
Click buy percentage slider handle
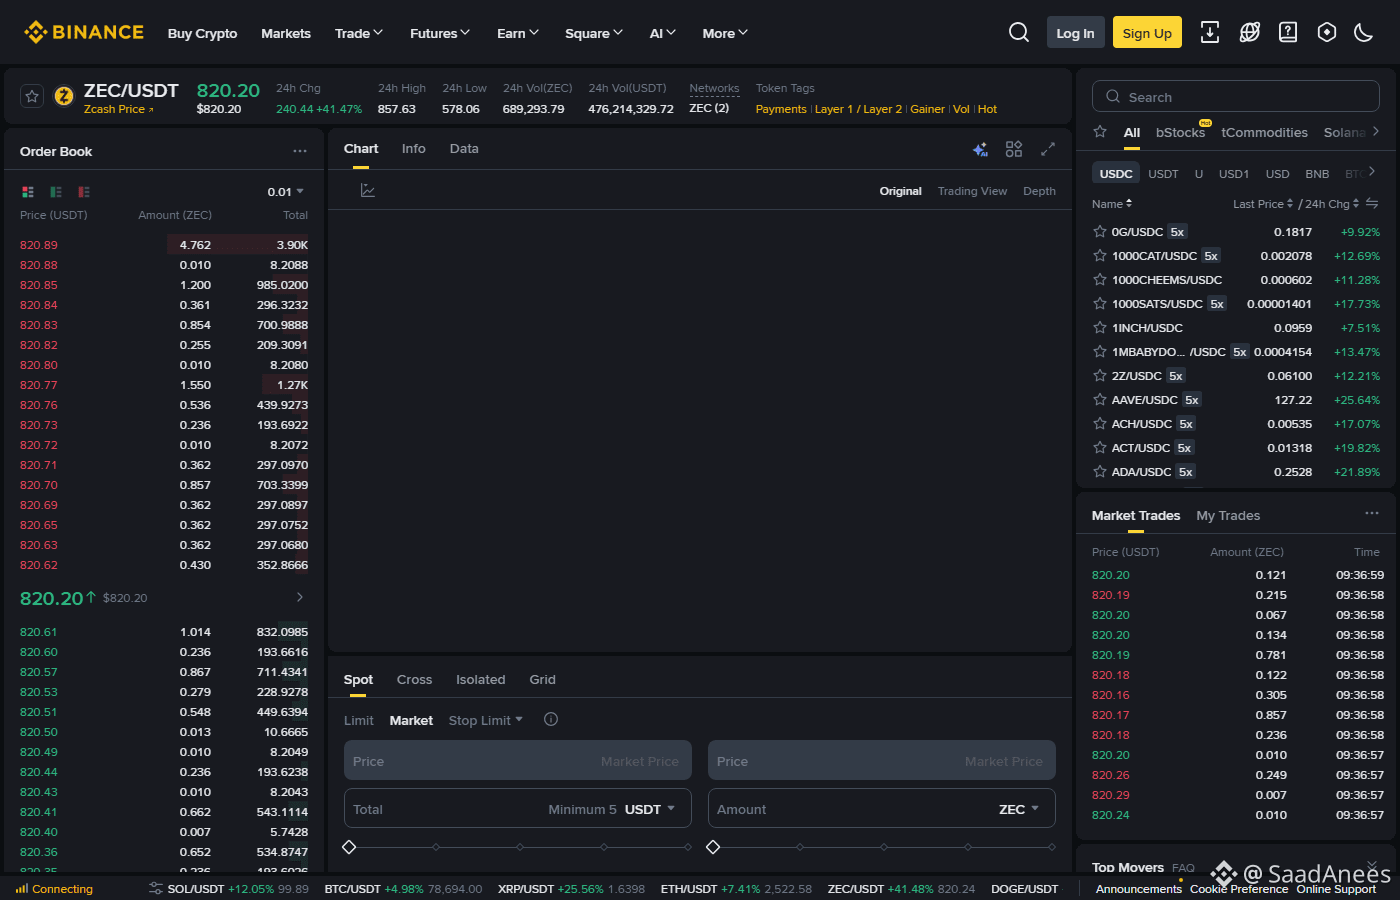pyautogui.click(x=349, y=847)
